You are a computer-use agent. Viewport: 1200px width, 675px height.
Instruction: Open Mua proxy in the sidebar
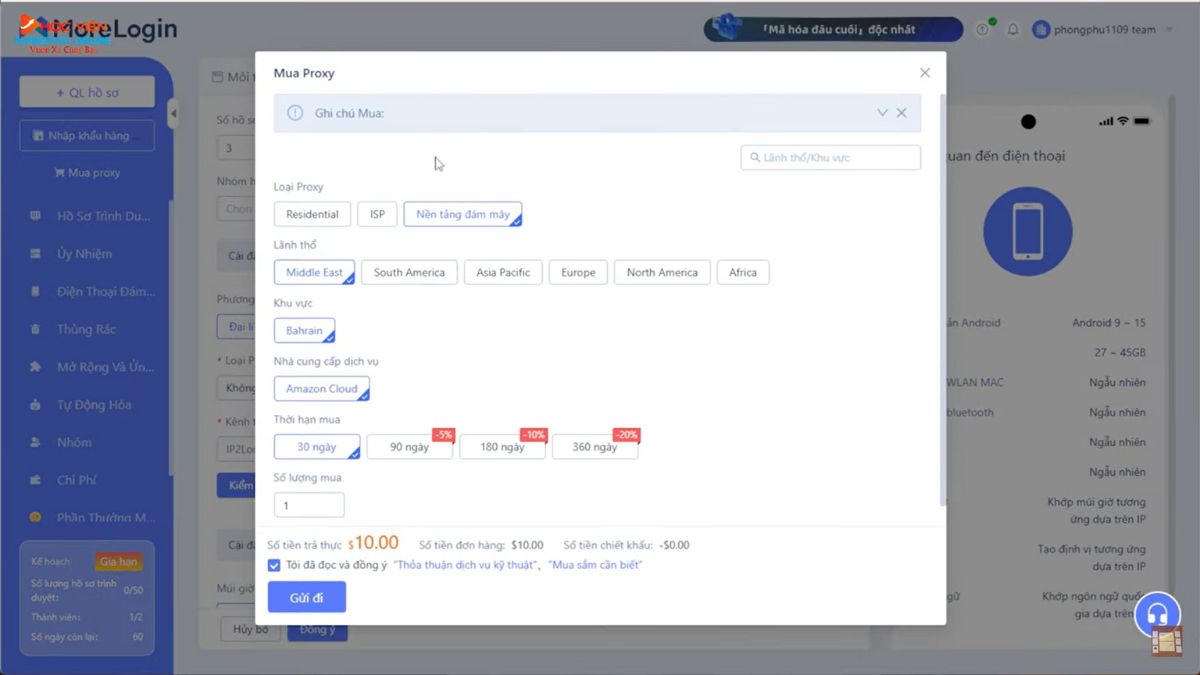[87, 173]
